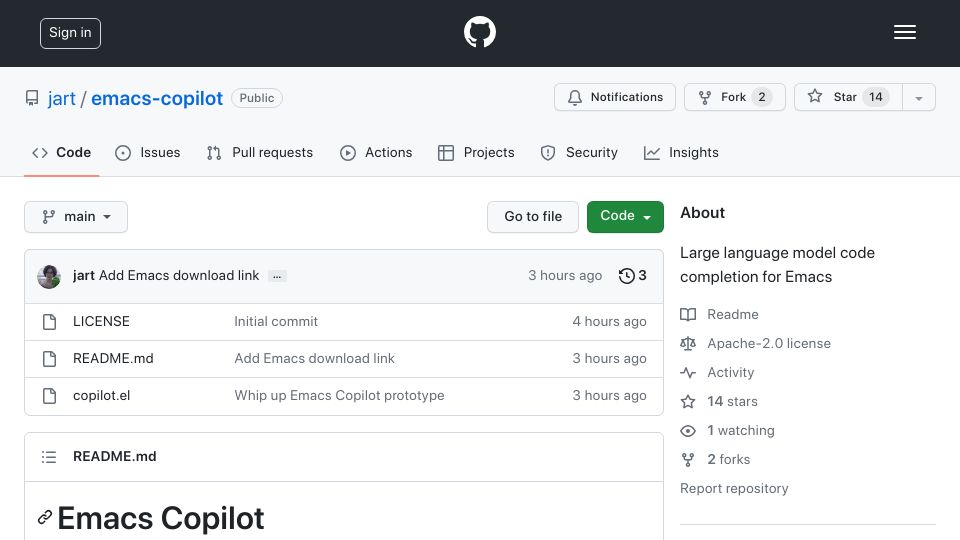Click the anchor link icon by Emacs Copilot
The height and width of the screenshot is (540, 960).
pyautogui.click(x=44, y=517)
